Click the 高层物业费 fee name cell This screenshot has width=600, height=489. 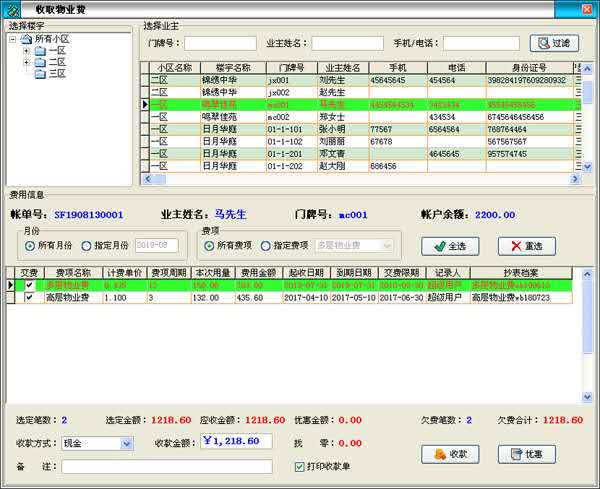click(x=73, y=297)
